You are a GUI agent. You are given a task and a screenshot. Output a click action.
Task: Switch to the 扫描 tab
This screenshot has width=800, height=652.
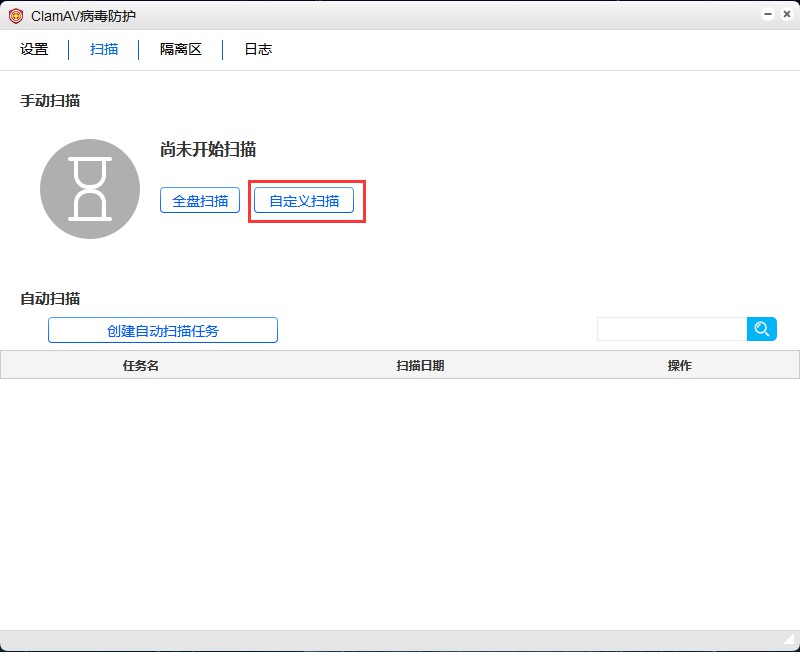[104, 49]
